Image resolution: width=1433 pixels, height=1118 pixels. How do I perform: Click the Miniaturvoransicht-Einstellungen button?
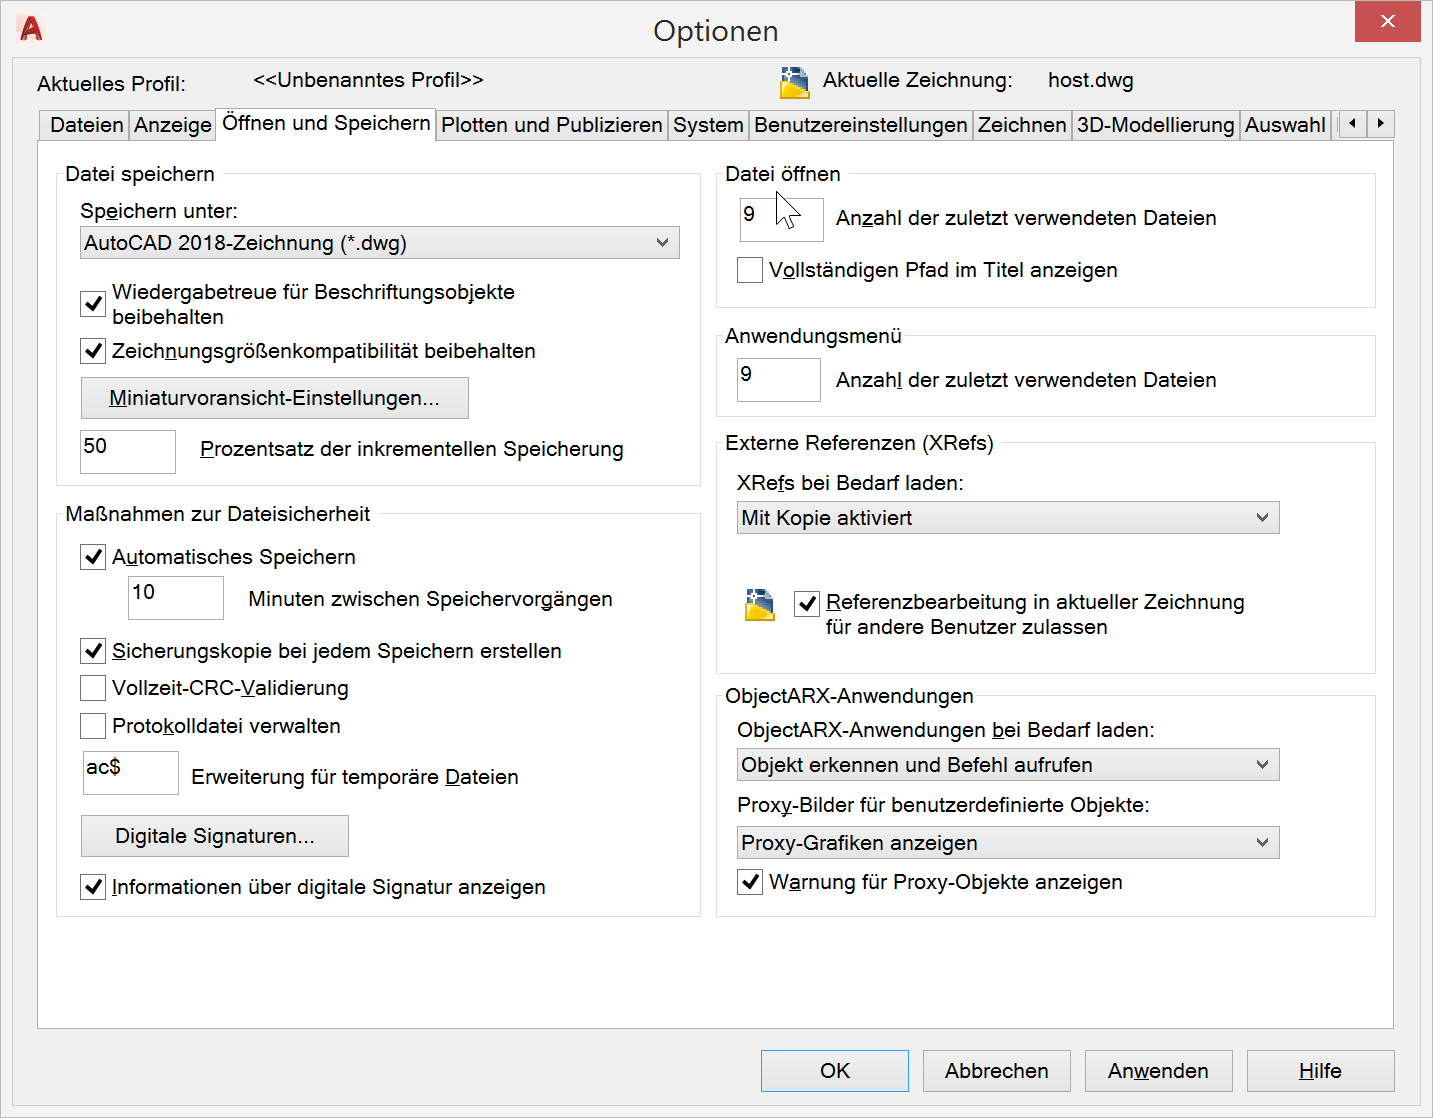[274, 398]
